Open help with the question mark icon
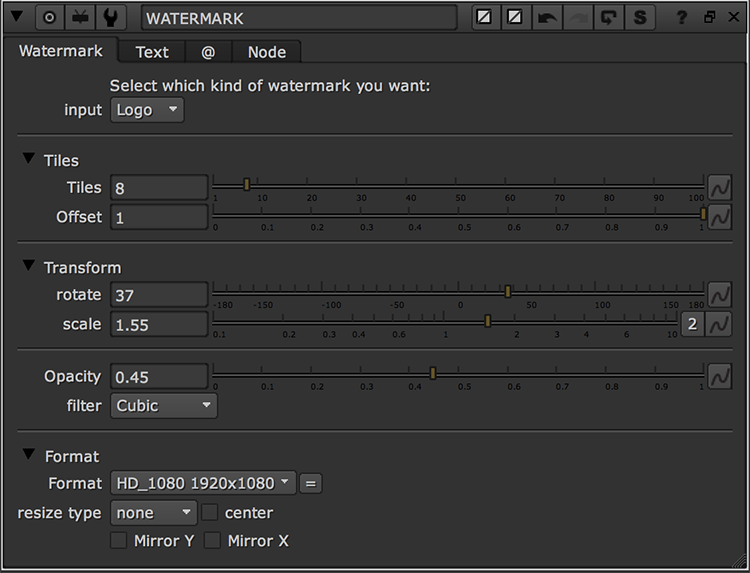750x573 pixels. (682, 18)
